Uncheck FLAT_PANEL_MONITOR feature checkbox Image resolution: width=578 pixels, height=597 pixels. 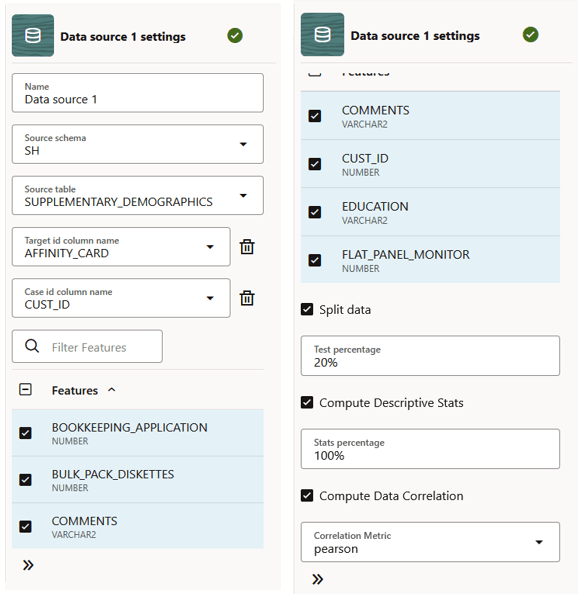pyautogui.click(x=315, y=260)
